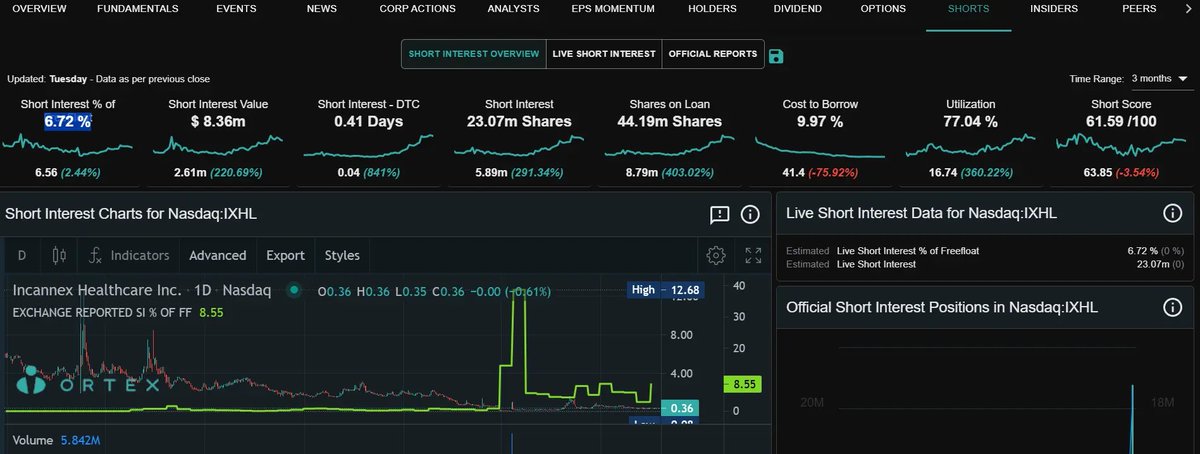Click the Export chart button
Image resolution: width=1200 pixels, height=454 pixels.
[x=285, y=255]
